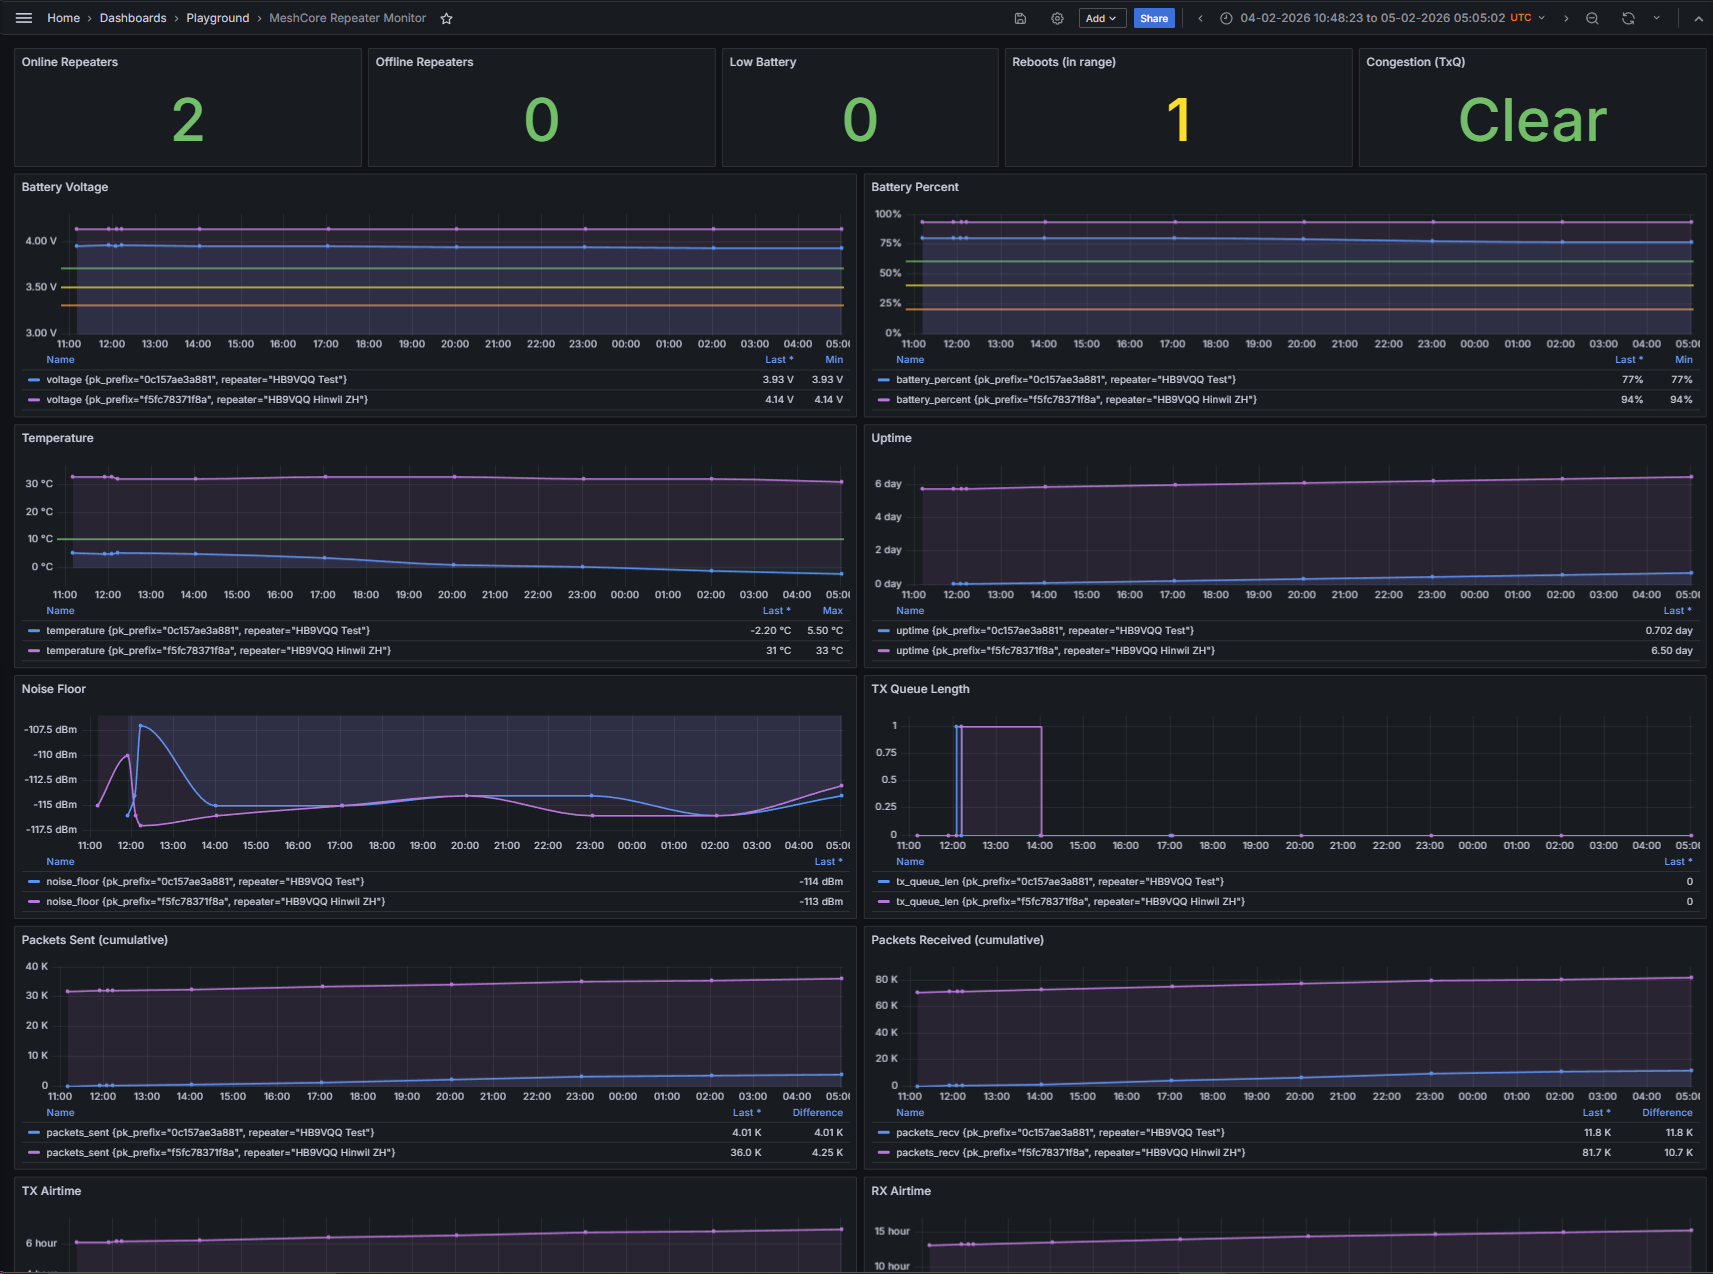Image resolution: width=1713 pixels, height=1274 pixels.
Task: Open the Home breadcrumb link
Action: (63, 19)
